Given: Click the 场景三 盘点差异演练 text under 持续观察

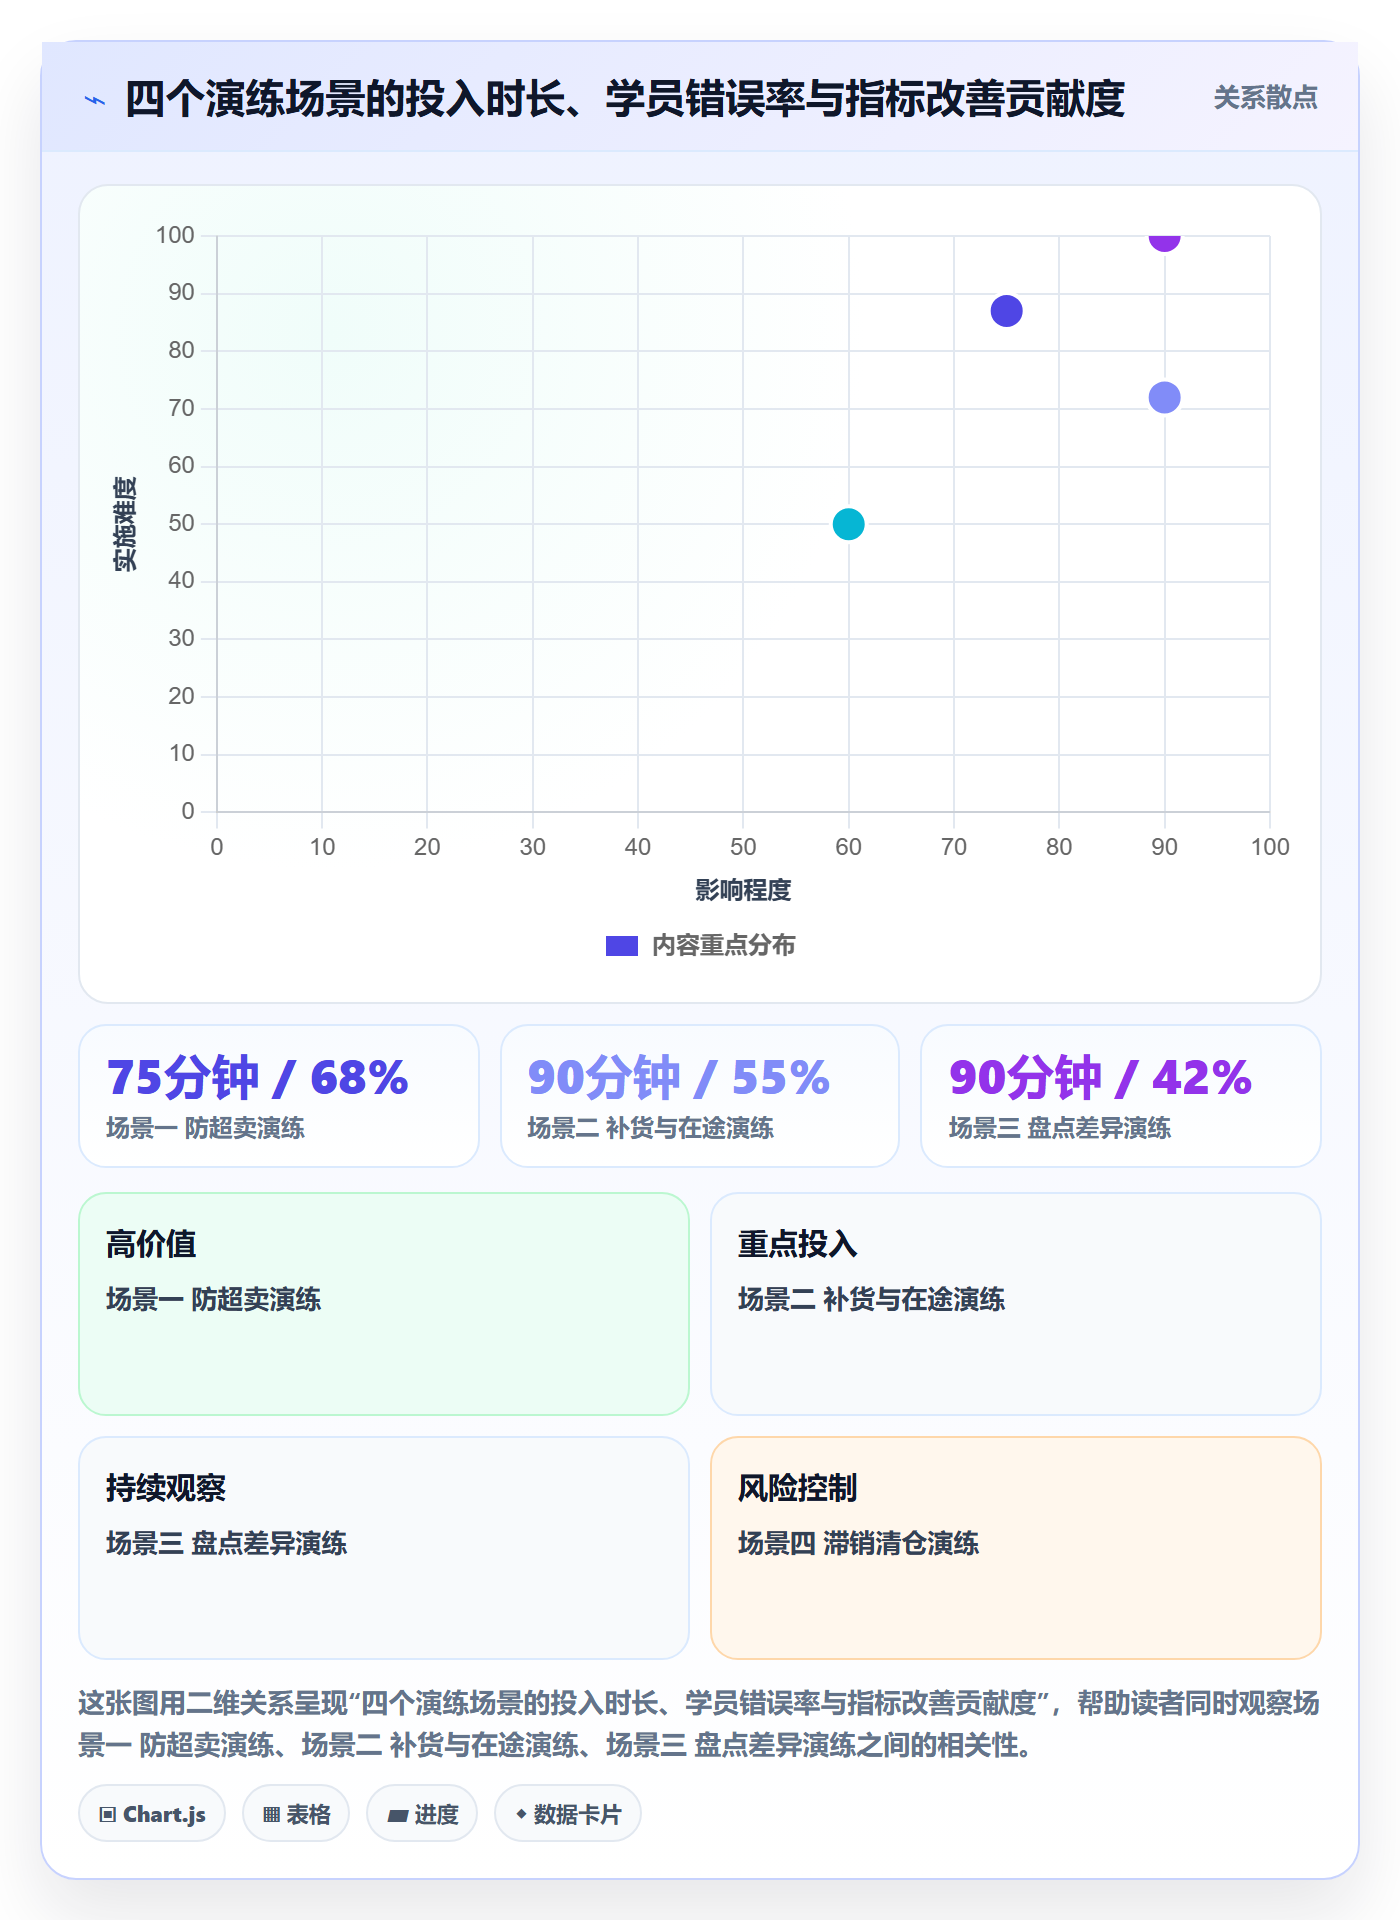Looking at the screenshot, I should [227, 1543].
